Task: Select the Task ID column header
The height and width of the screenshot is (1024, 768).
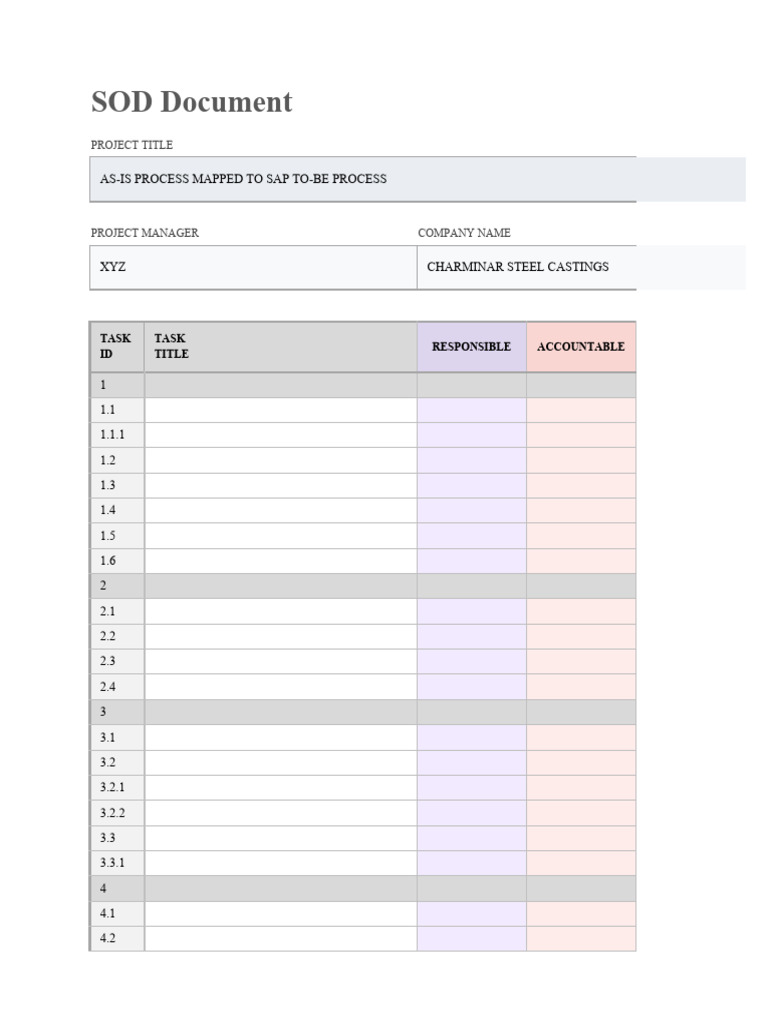Action: [116, 346]
